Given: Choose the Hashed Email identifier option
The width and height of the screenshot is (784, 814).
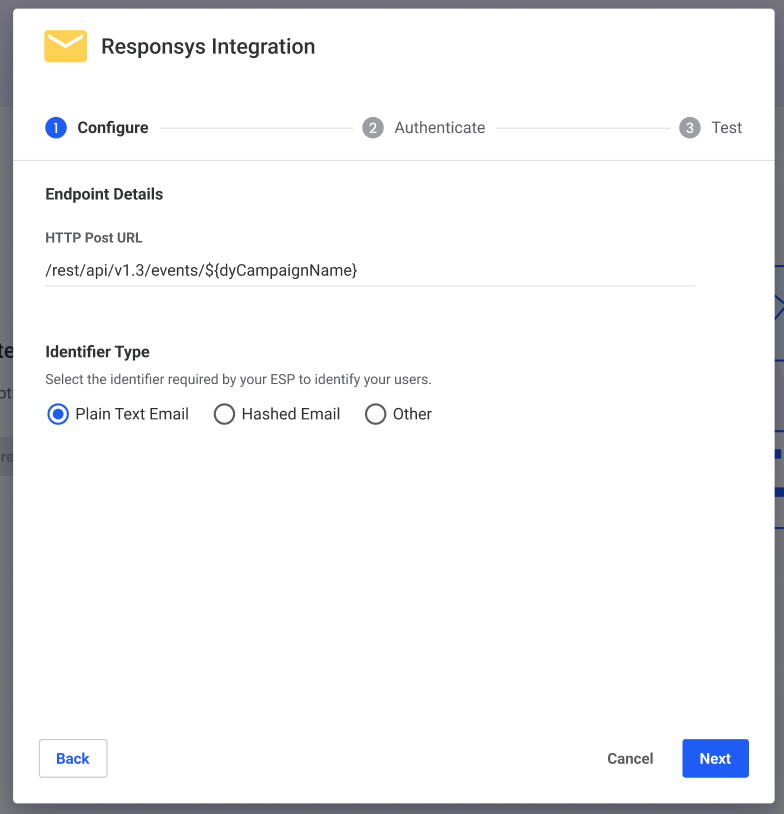Looking at the screenshot, I should pos(224,414).
